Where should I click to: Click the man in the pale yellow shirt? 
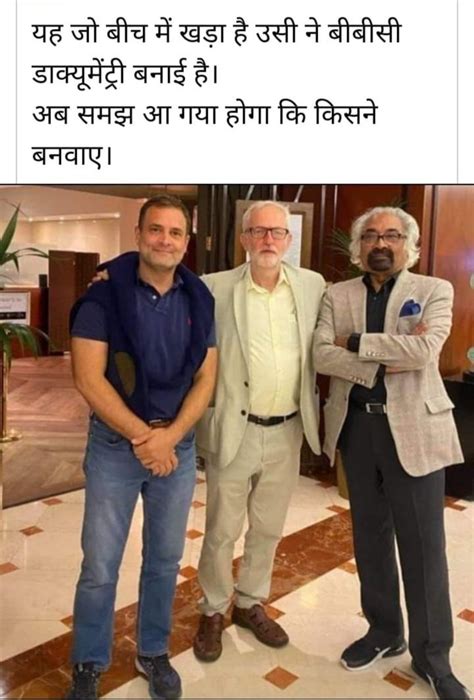coord(260,429)
